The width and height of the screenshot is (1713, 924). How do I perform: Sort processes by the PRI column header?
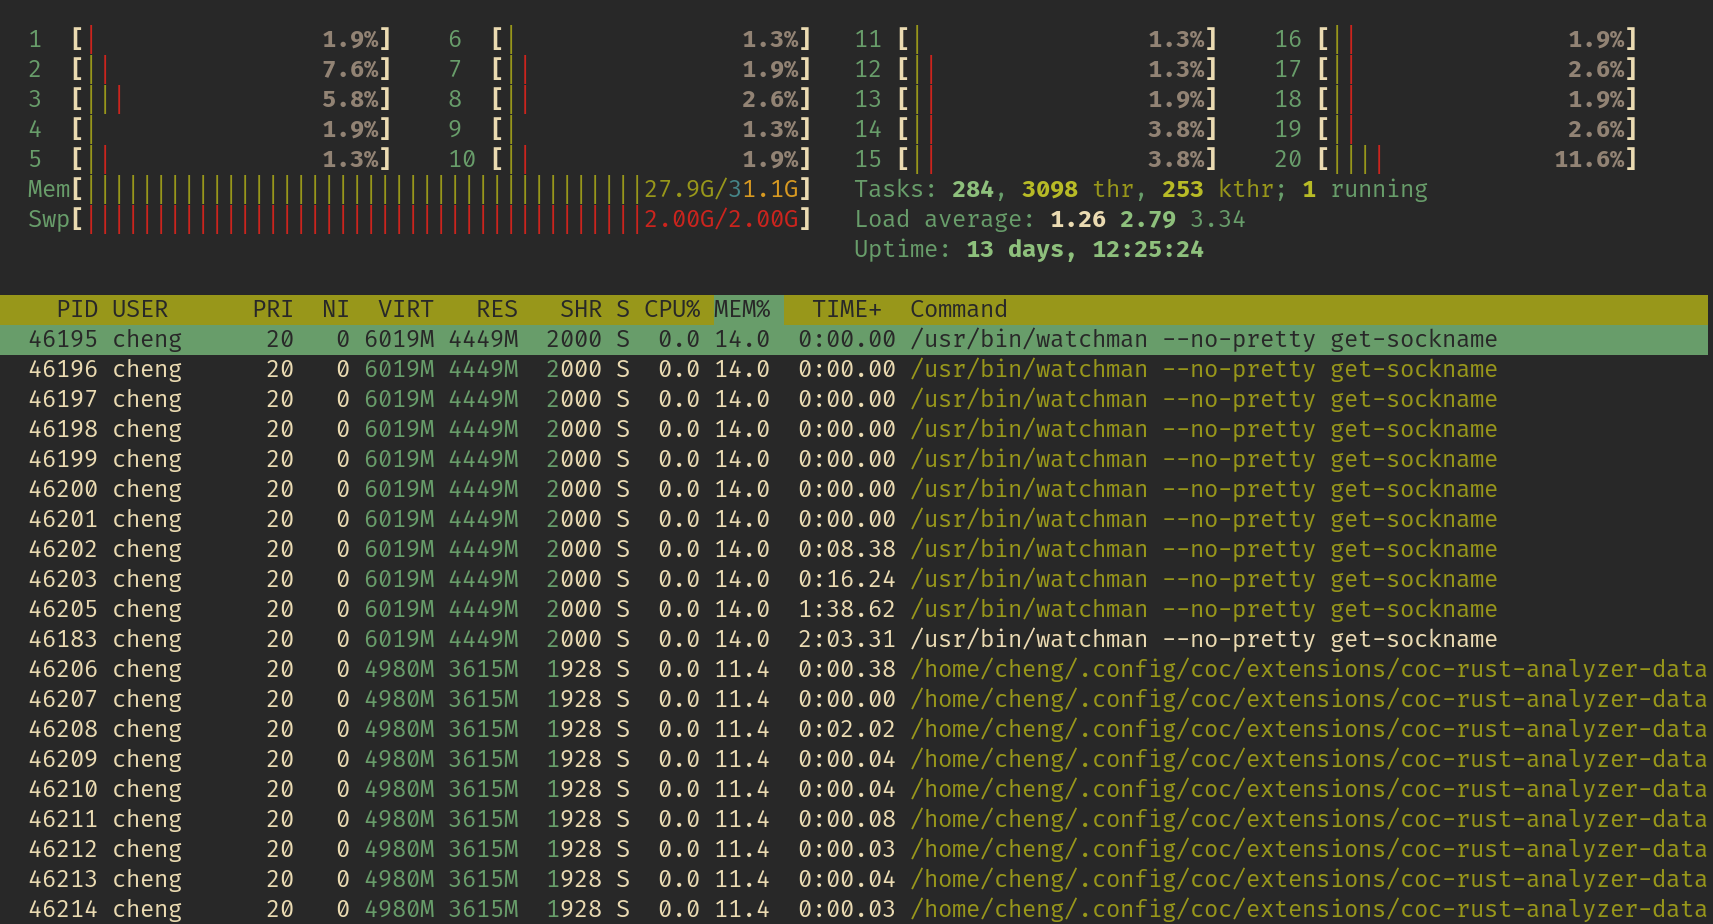click(x=272, y=309)
